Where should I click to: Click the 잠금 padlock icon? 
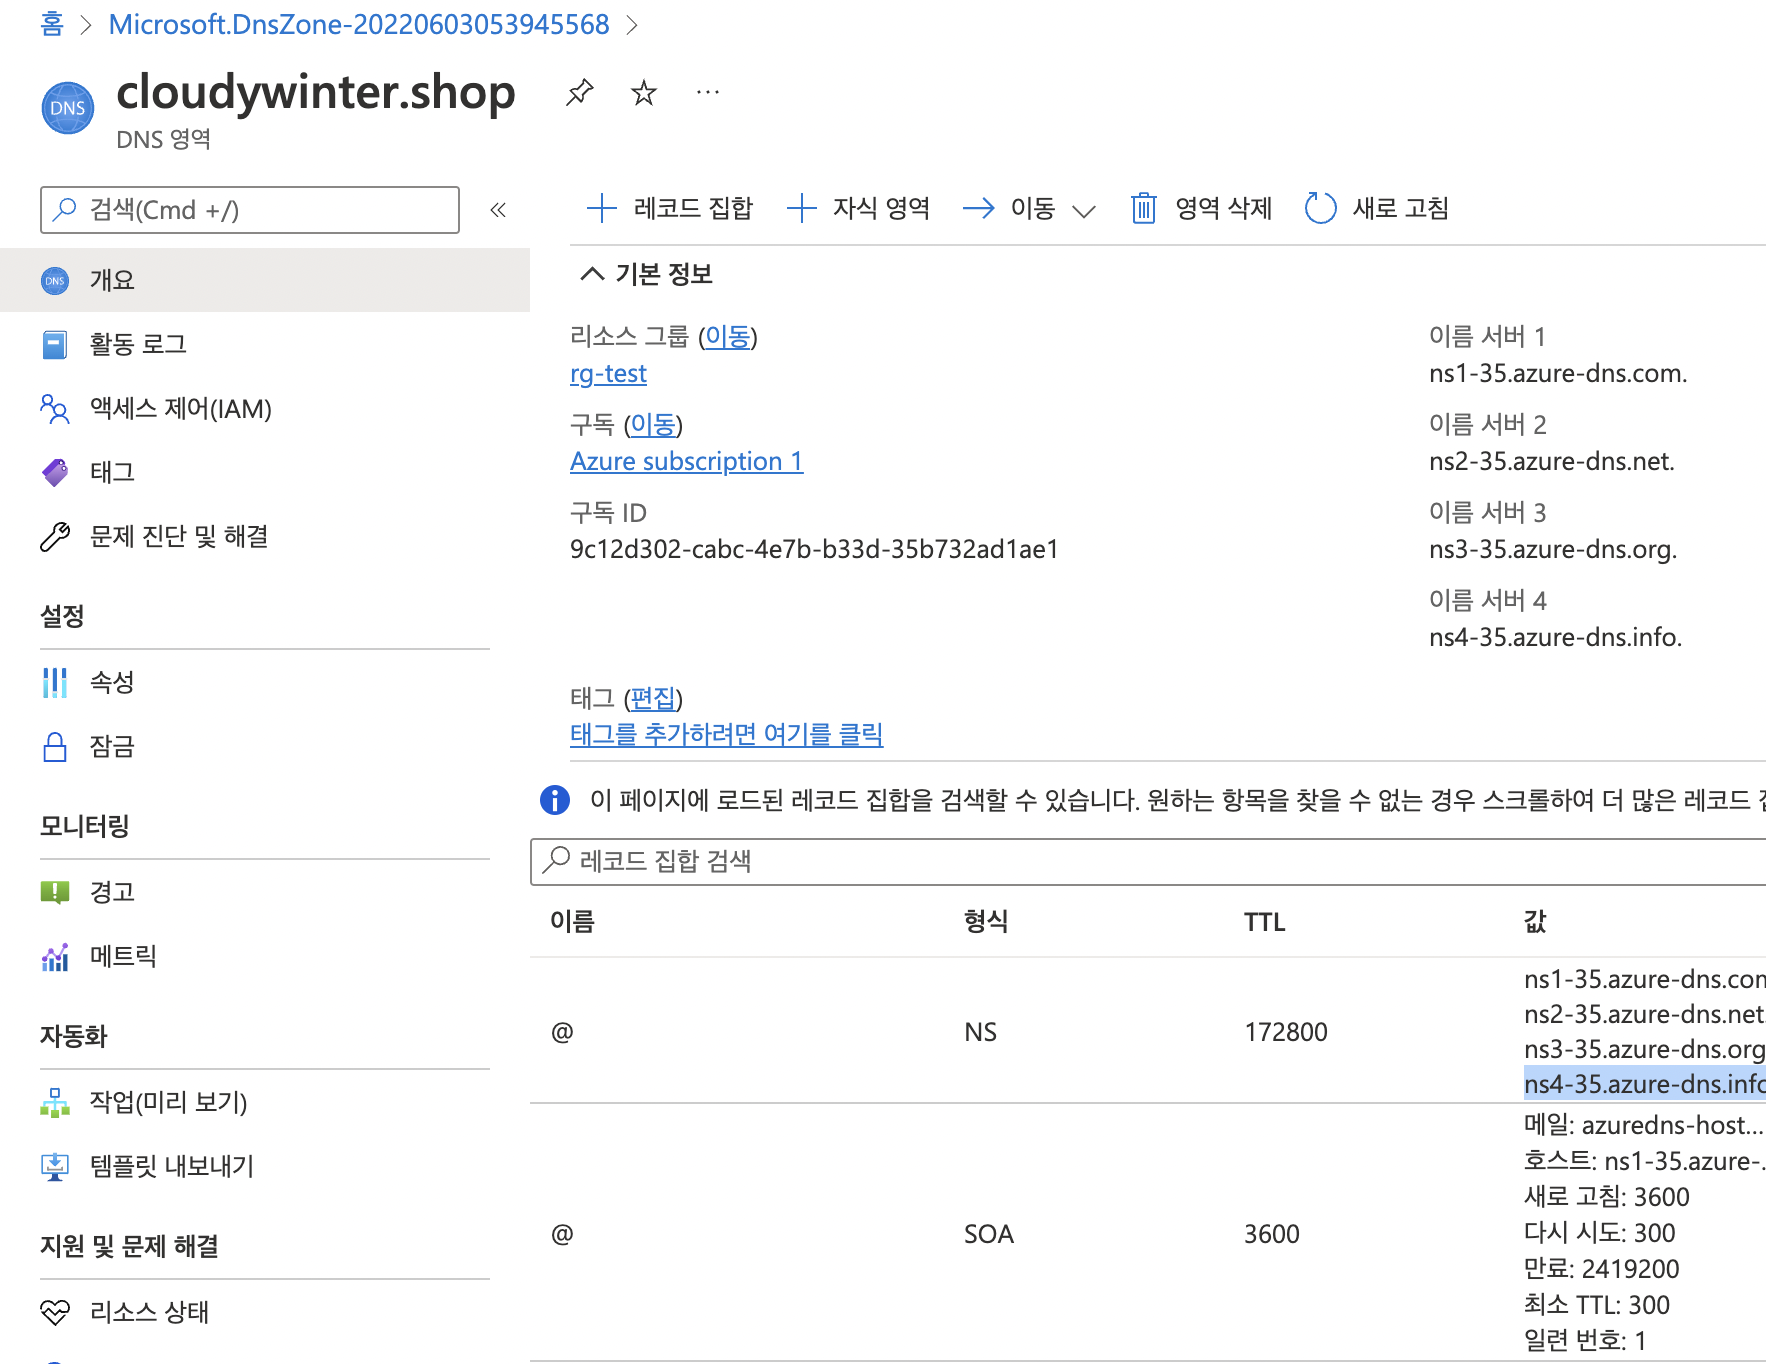(55, 747)
